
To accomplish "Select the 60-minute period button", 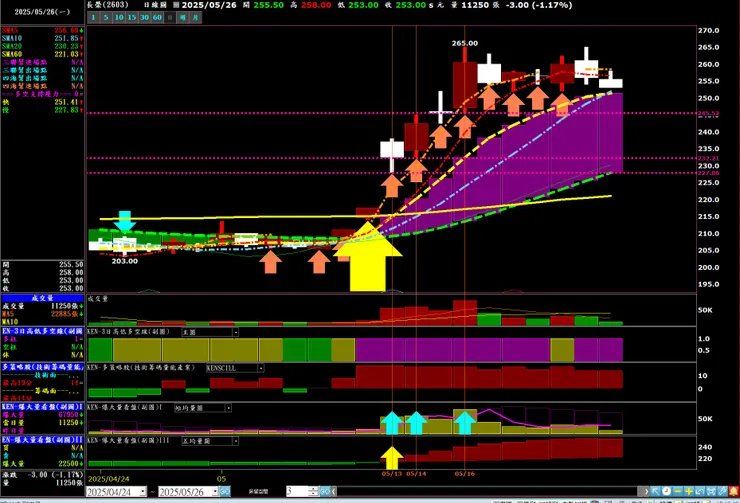I will click(x=157, y=17).
